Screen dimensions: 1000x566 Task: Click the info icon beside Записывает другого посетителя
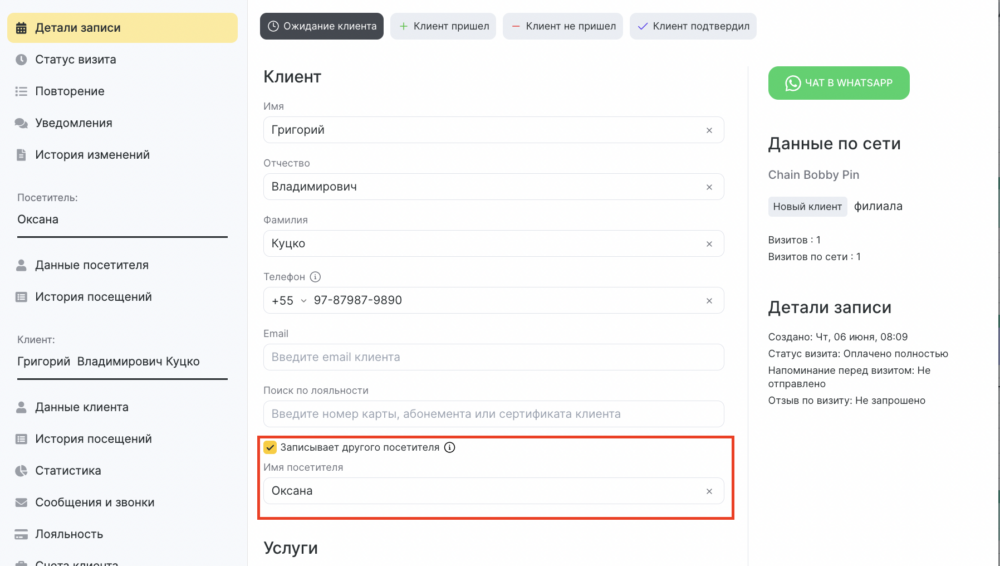(450, 447)
